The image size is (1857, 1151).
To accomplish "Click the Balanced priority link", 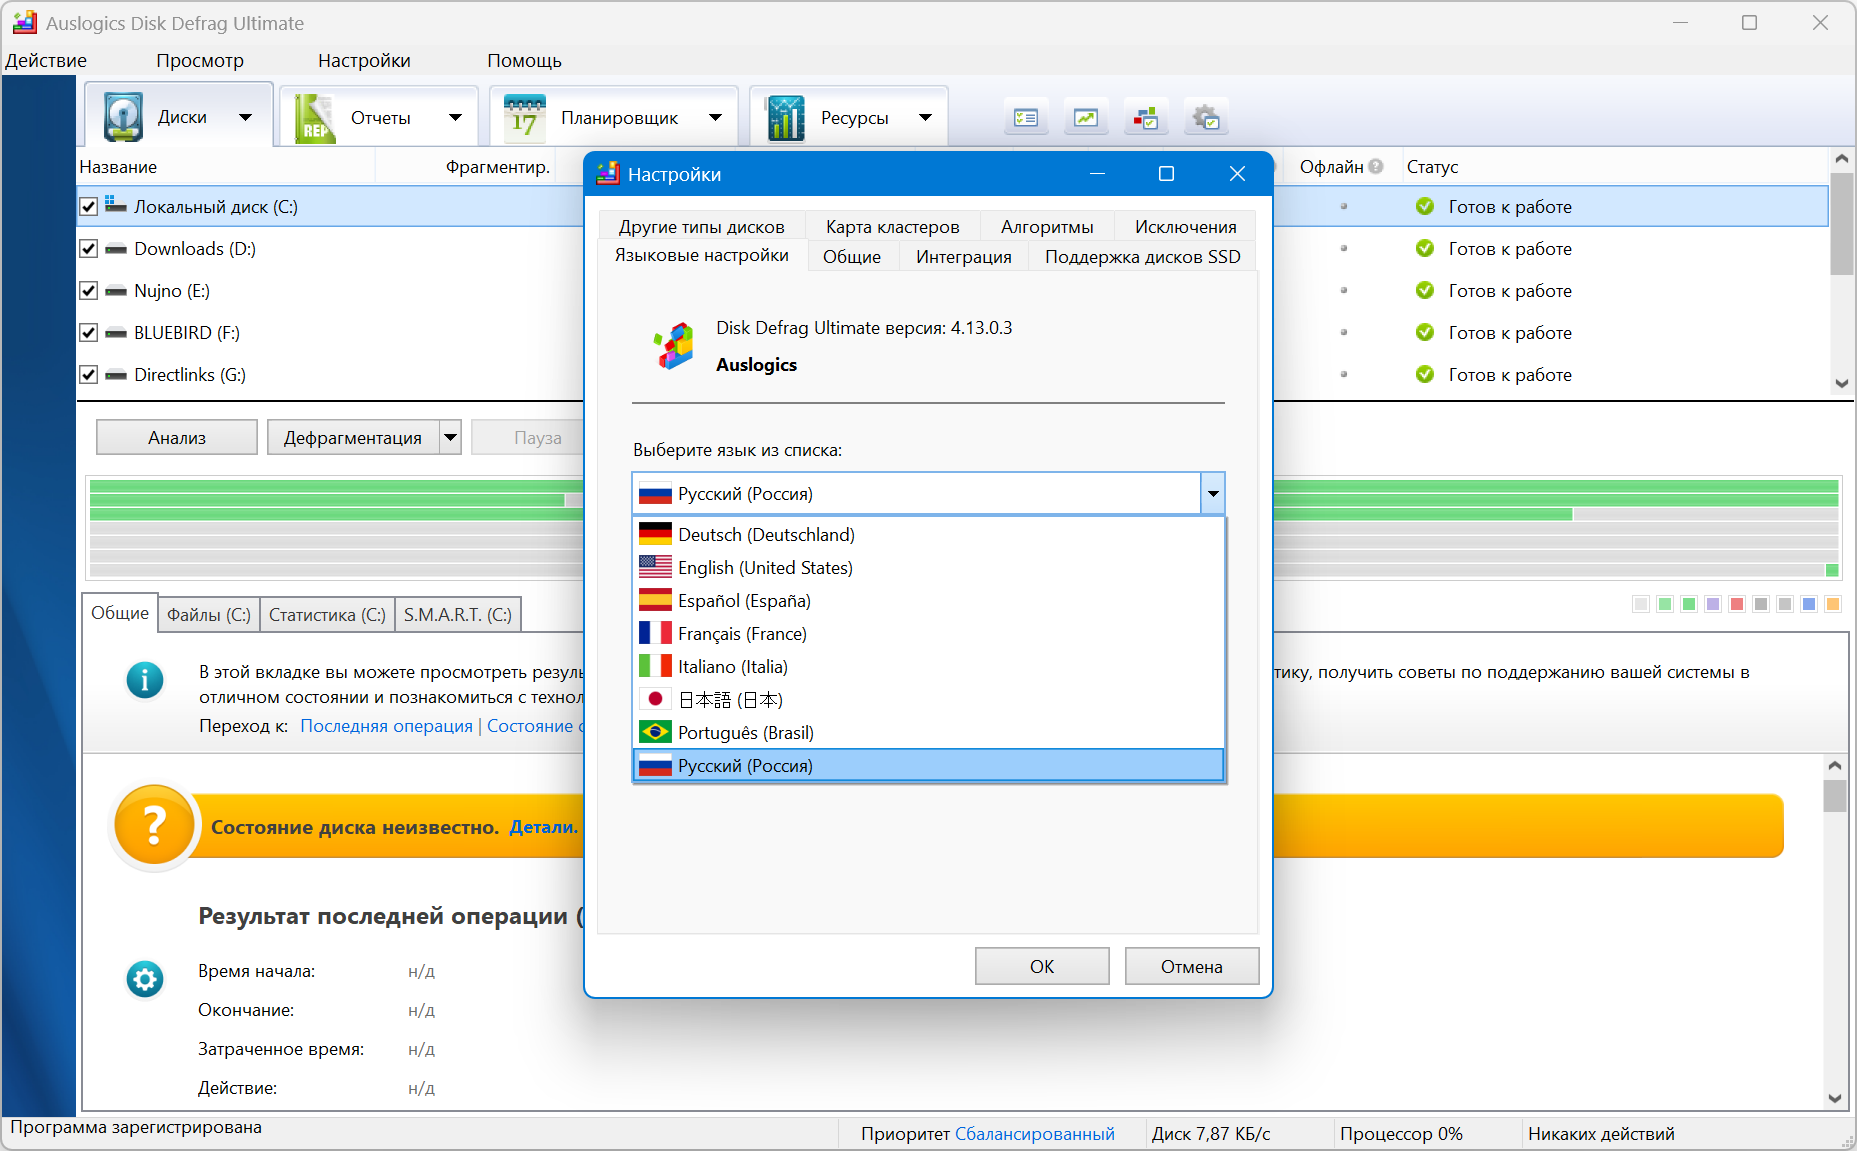I will pos(1034,1134).
